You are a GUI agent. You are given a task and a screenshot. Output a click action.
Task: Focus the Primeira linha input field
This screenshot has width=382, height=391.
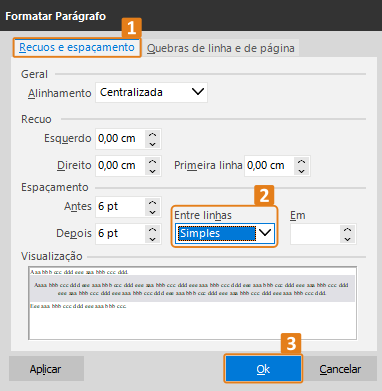pyautogui.click(x=270, y=166)
